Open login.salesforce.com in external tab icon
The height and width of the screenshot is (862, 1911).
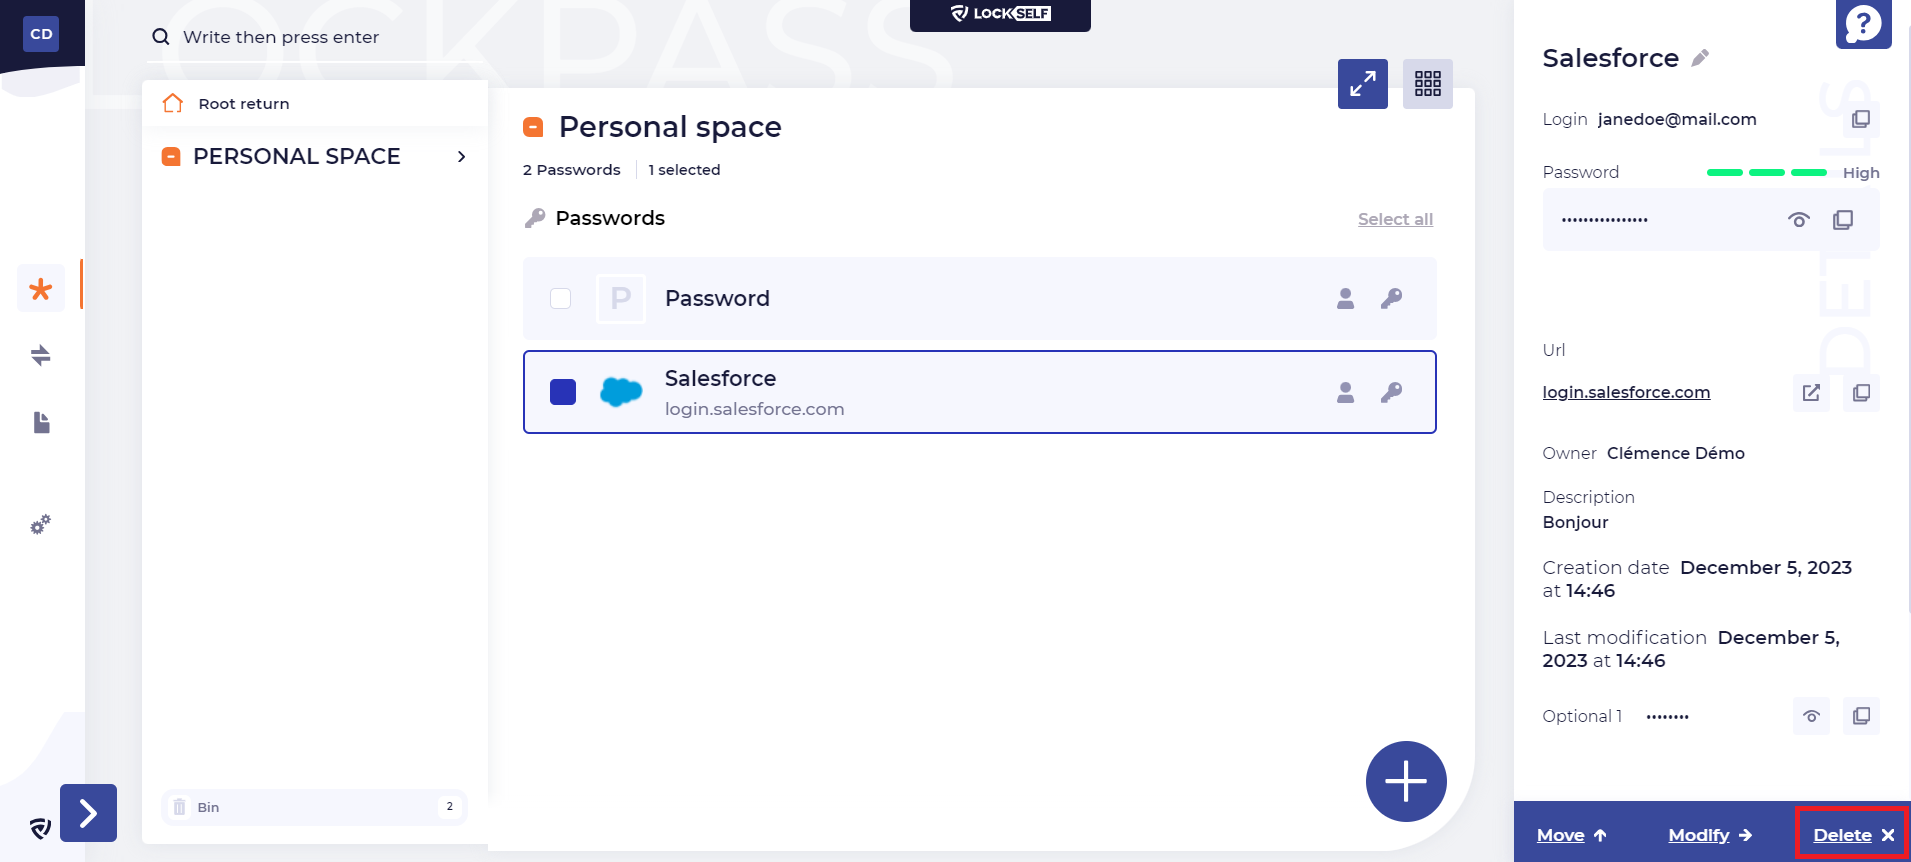click(1811, 393)
